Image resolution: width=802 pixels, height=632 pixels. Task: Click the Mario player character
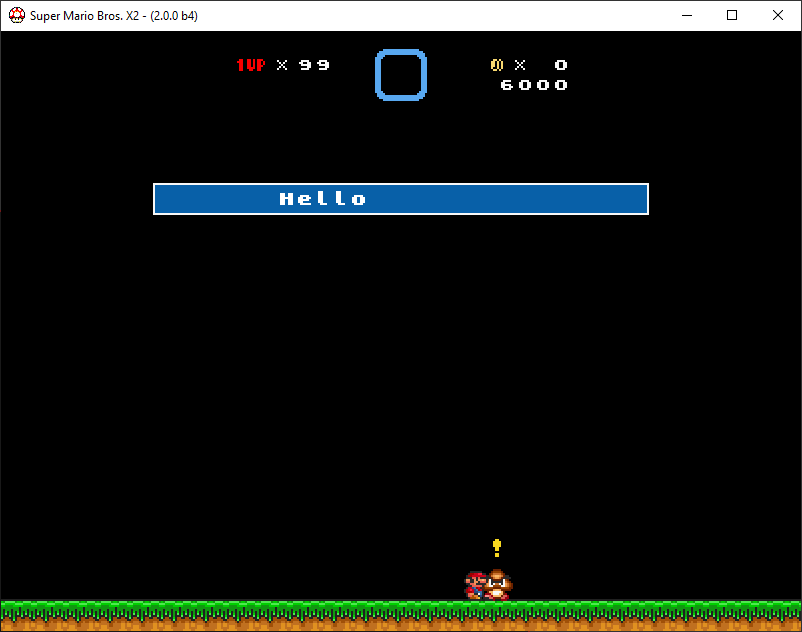click(474, 585)
